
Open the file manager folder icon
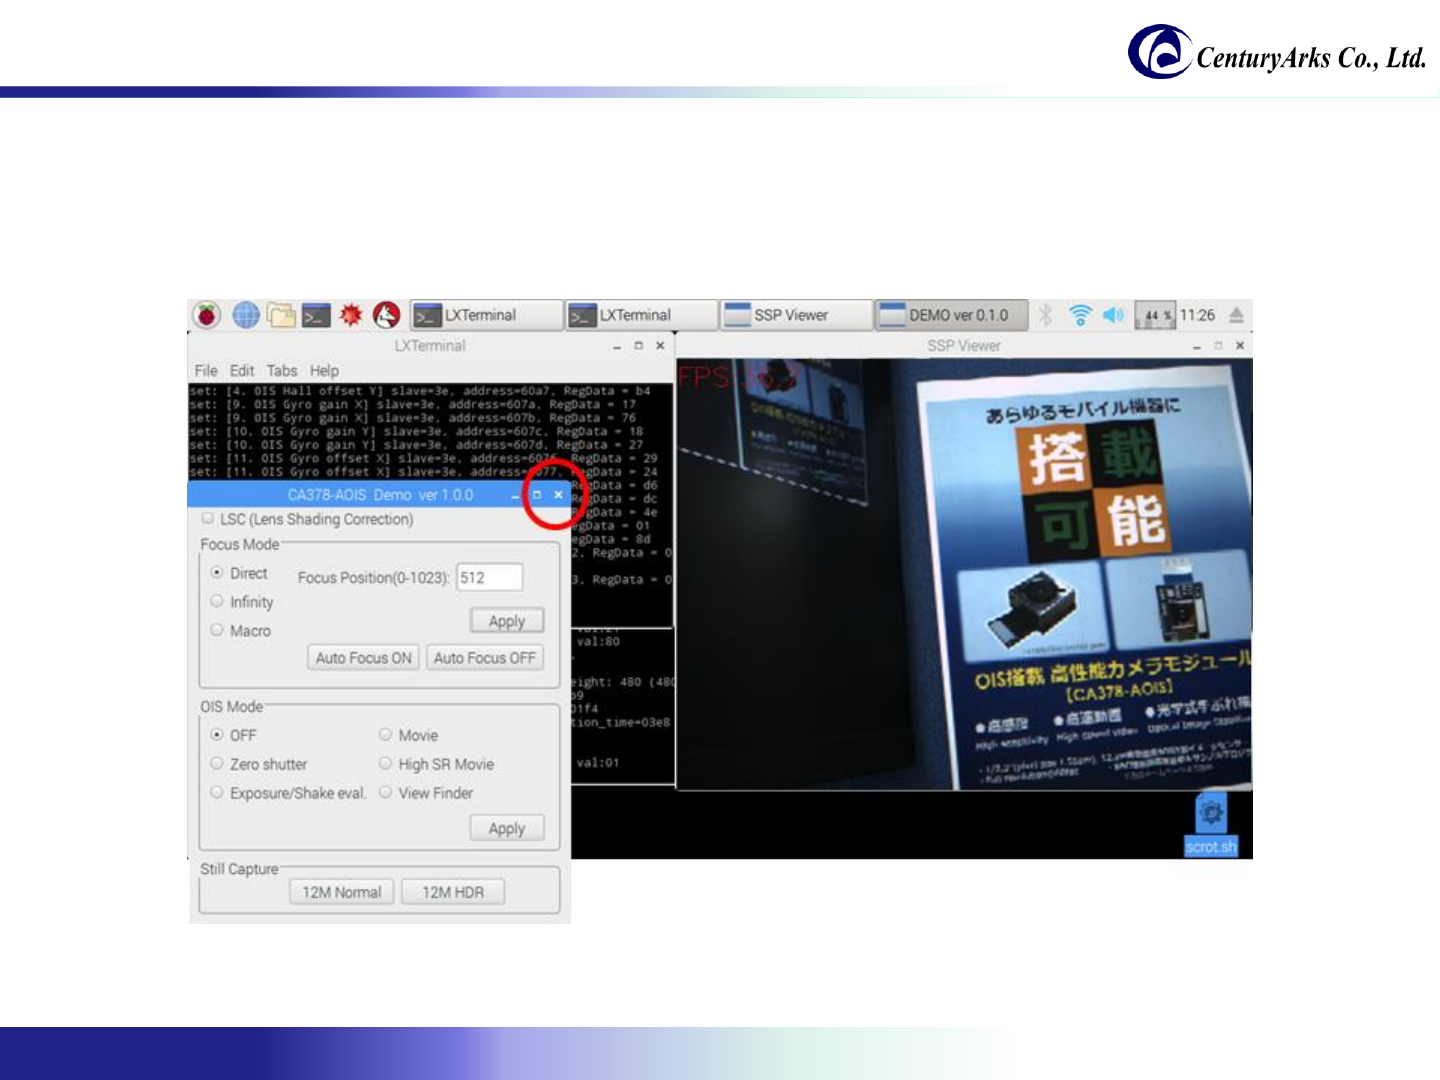pos(281,315)
